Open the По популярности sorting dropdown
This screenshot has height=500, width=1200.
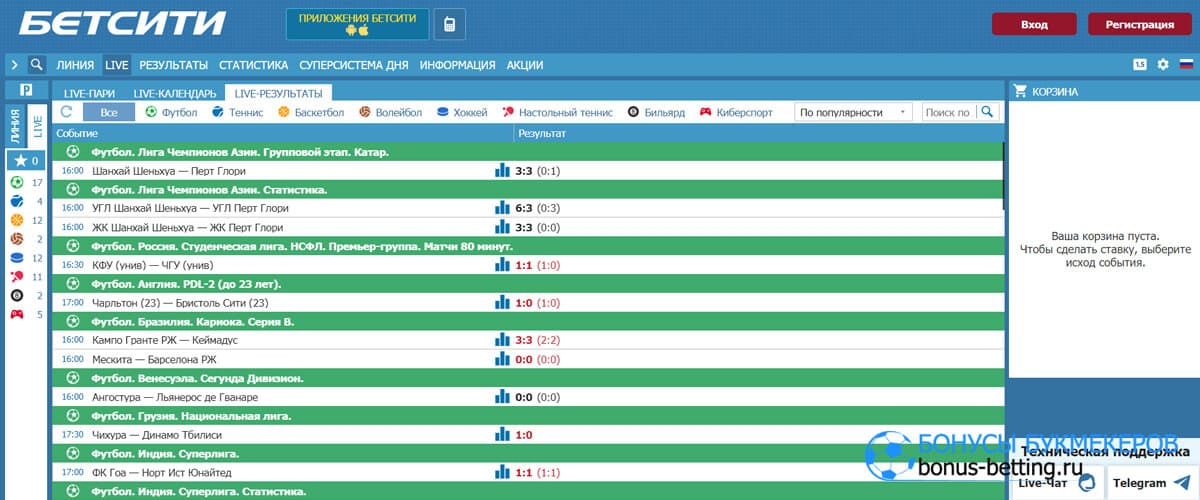coord(853,113)
